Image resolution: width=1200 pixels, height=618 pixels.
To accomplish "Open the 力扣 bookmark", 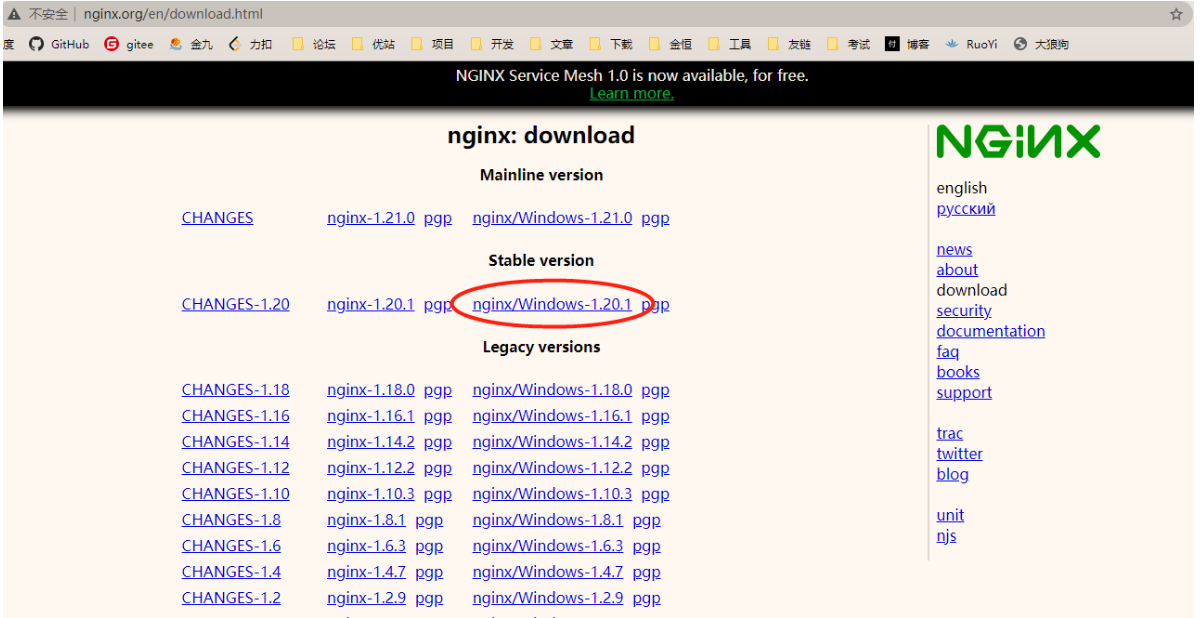I will pos(250,44).
